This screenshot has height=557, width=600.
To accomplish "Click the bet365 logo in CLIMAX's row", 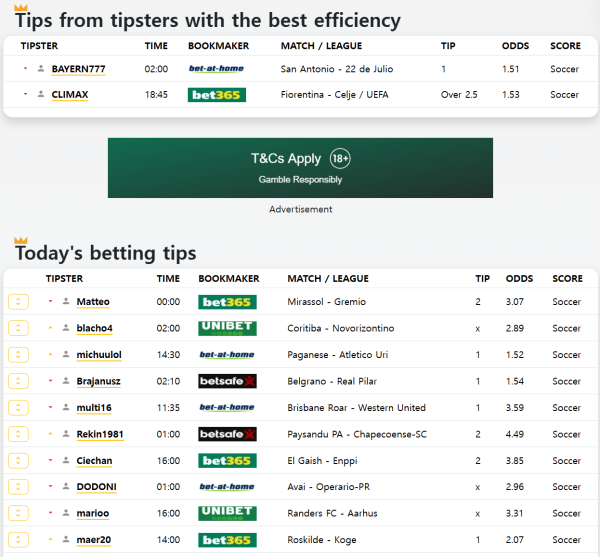I will click(216, 95).
